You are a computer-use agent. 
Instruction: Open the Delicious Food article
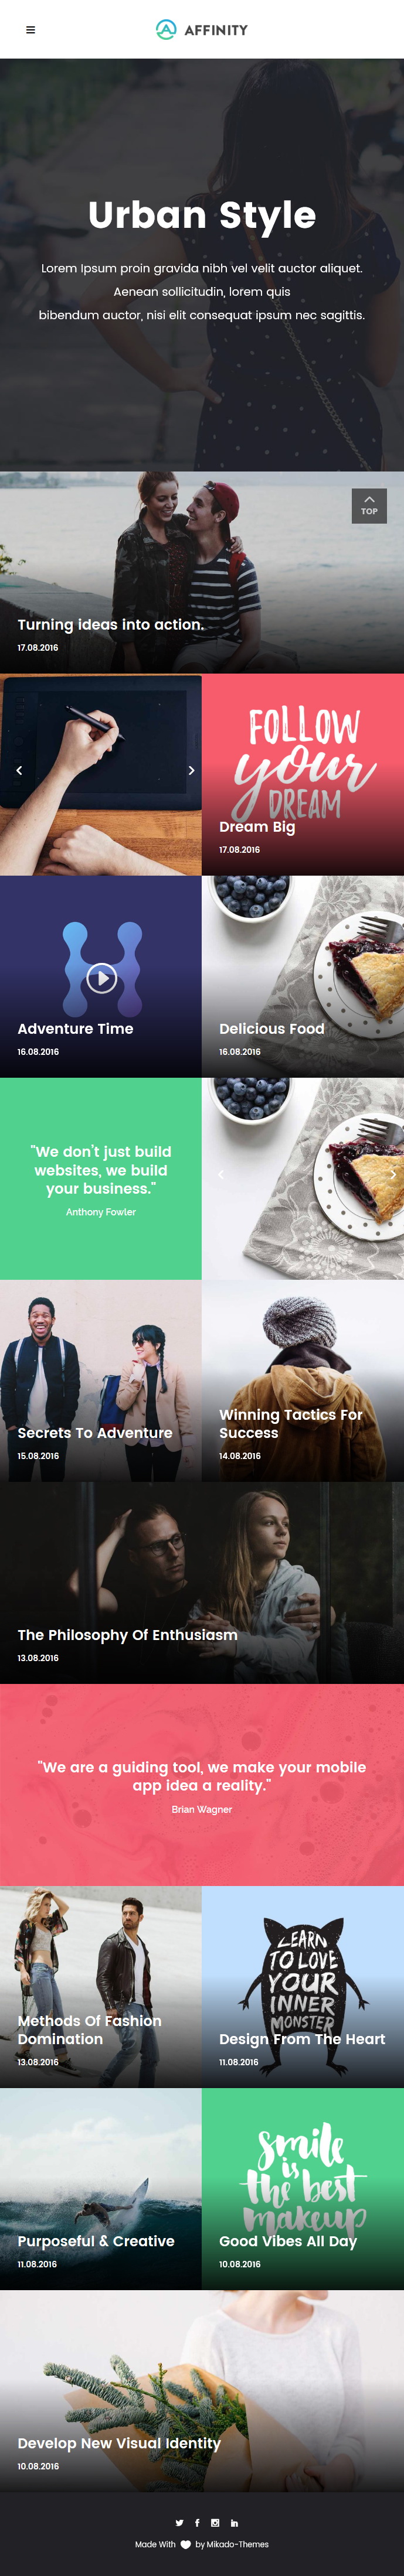[272, 1029]
